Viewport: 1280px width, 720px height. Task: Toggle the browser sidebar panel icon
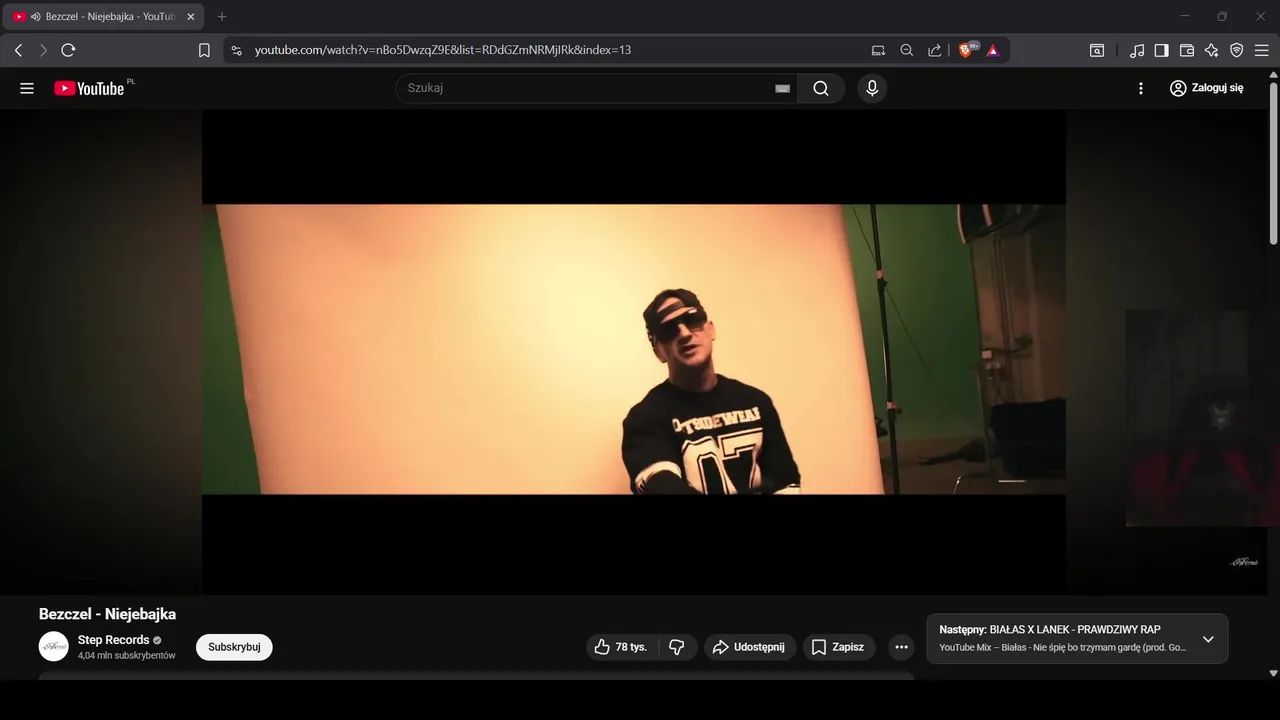1161,50
